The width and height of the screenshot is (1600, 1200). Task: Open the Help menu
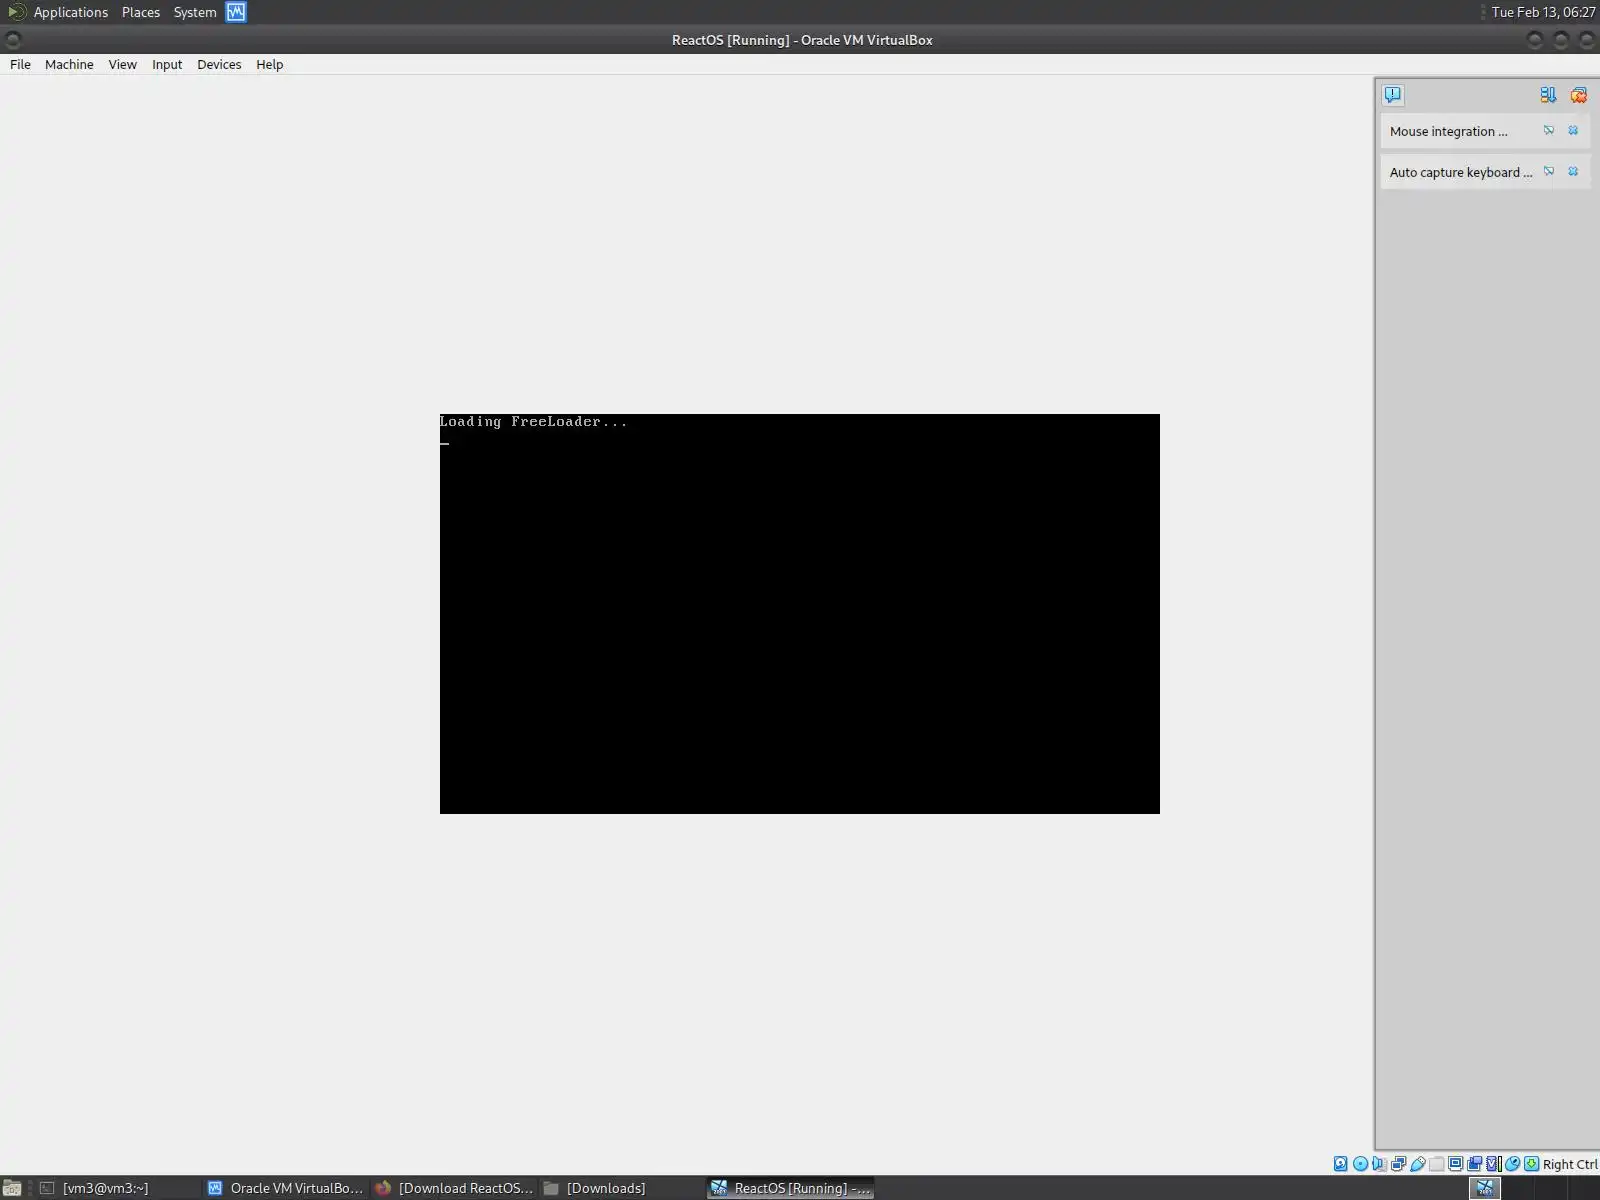coord(270,64)
